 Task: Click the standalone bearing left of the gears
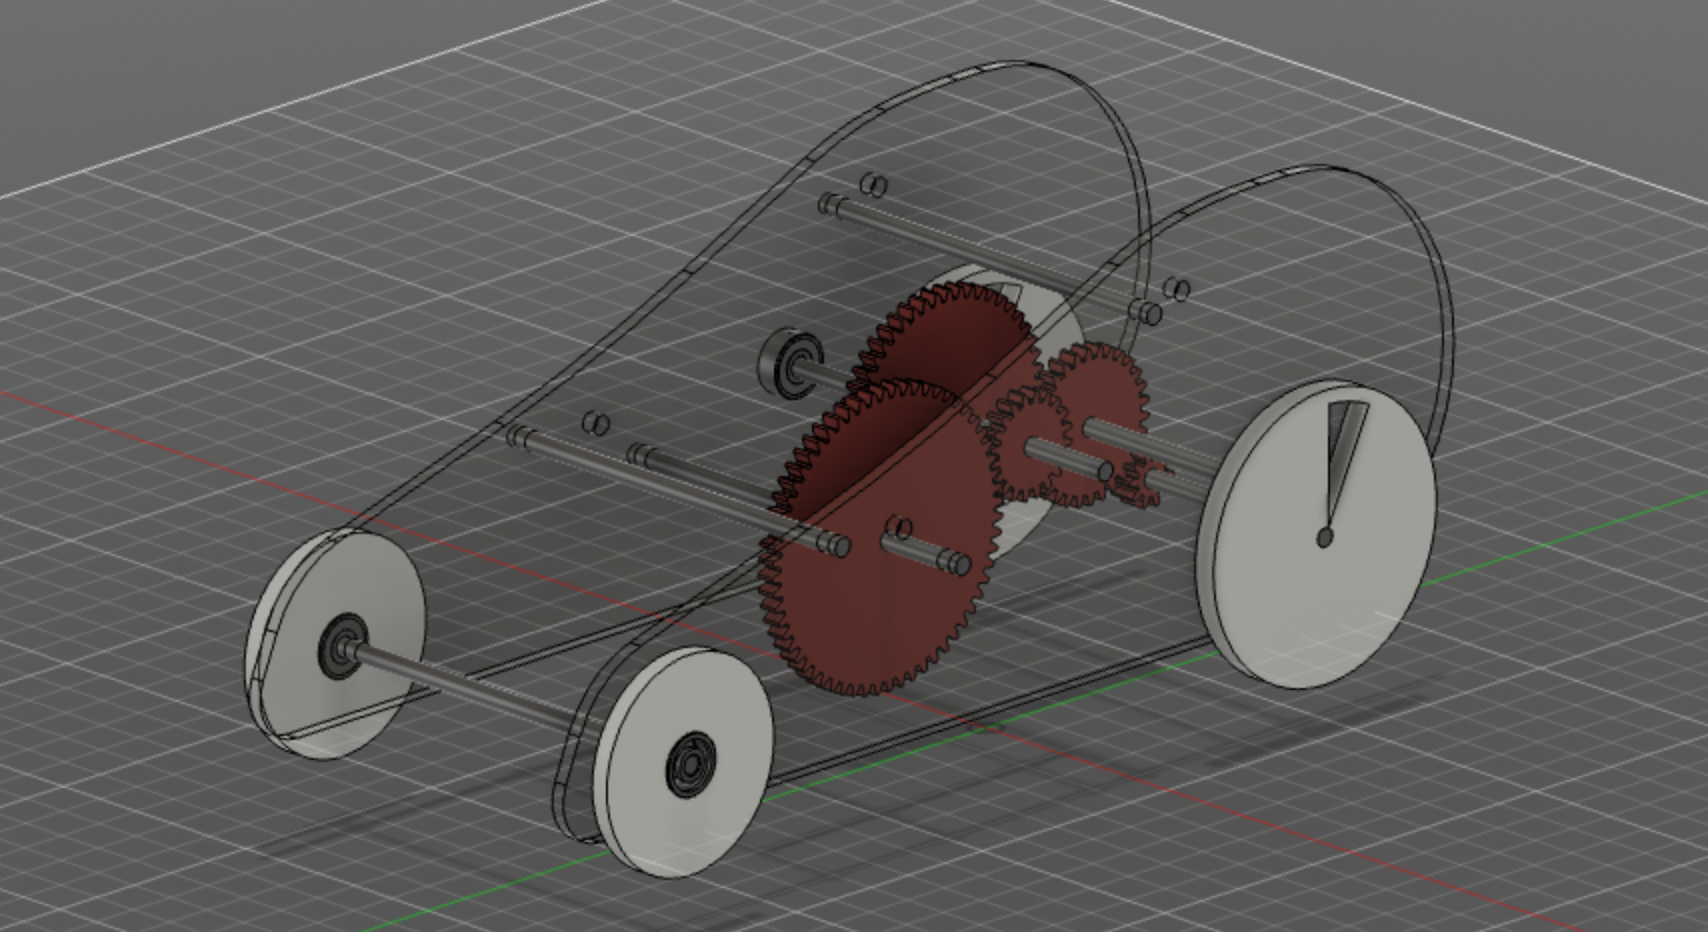(x=790, y=361)
